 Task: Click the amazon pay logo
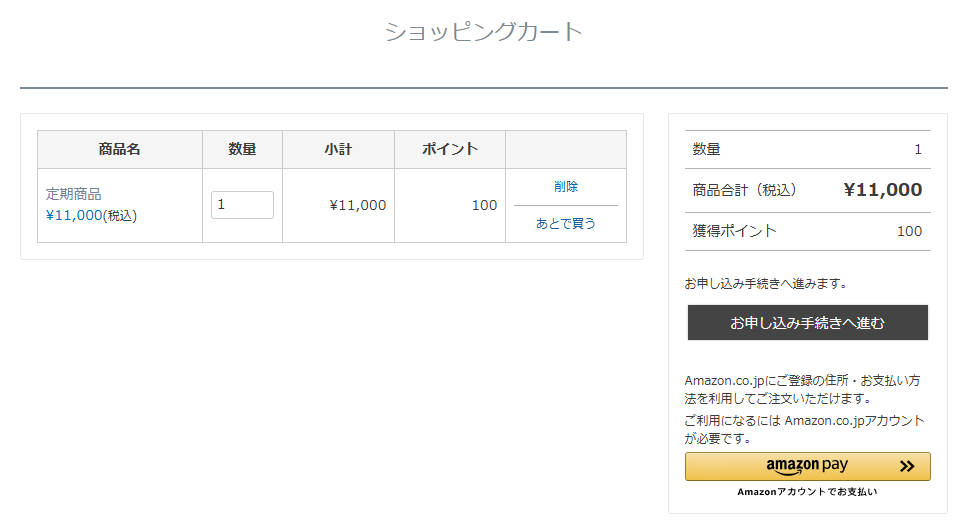[x=807, y=466]
